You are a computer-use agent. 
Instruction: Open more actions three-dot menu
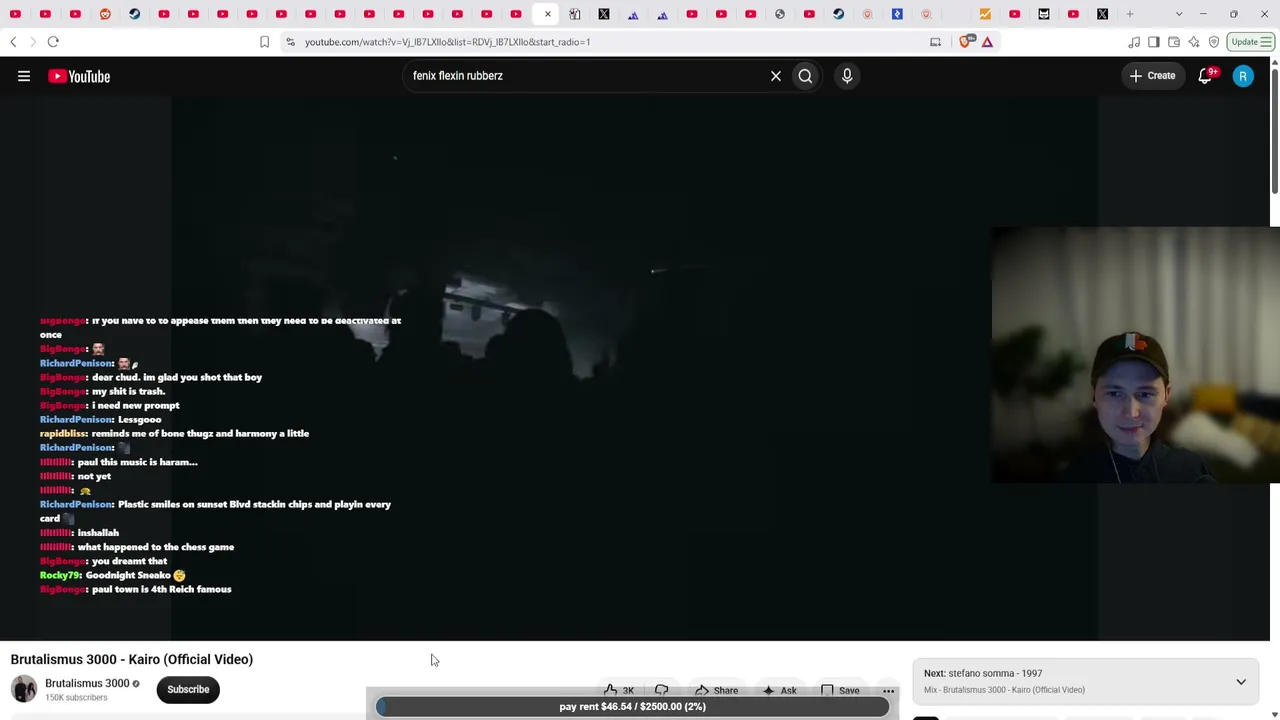click(x=888, y=690)
